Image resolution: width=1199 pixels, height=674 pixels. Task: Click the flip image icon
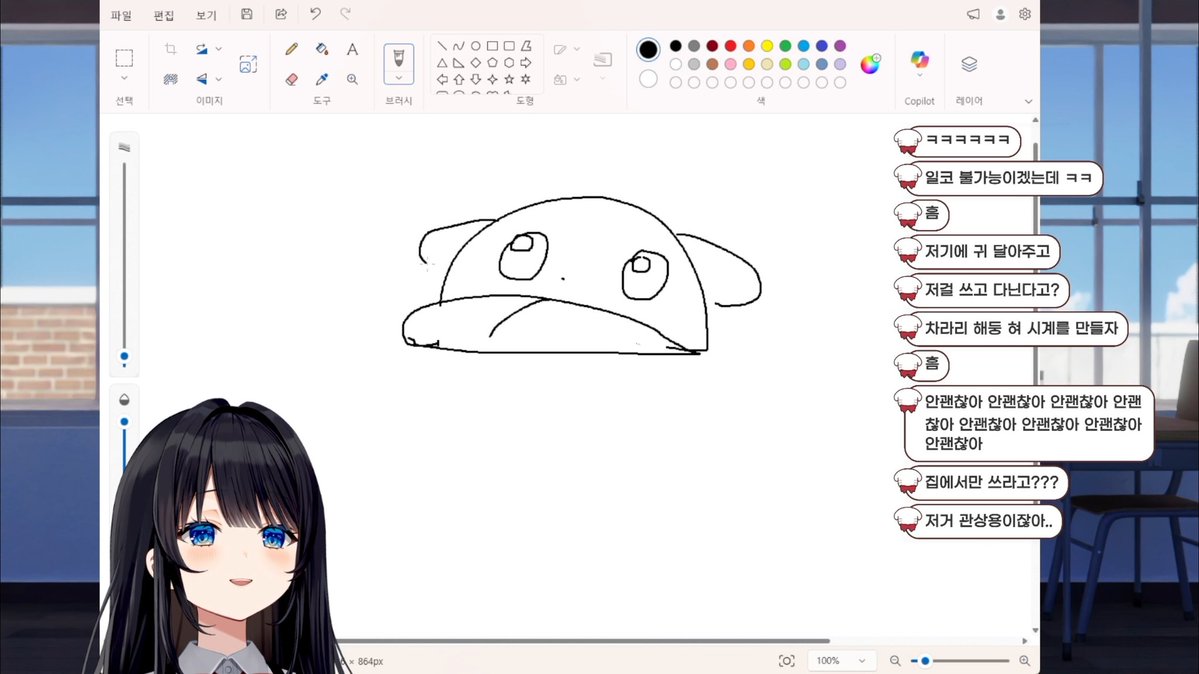[x=201, y=79]
